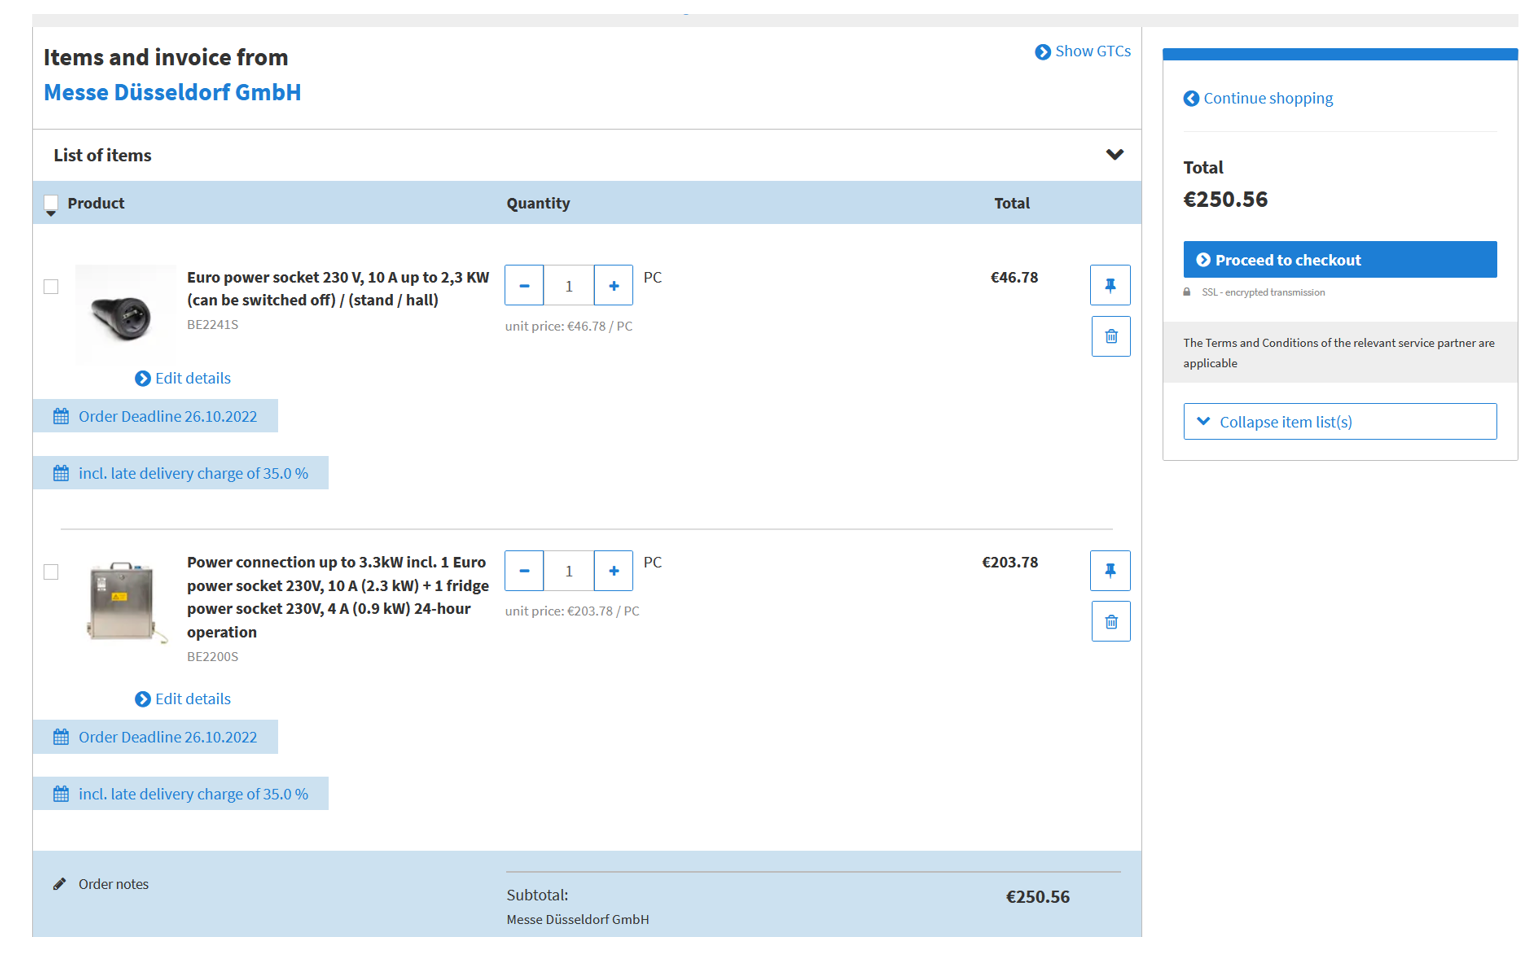This screenshot has width=1537, height=956.
Task: Click late delivery charge tag under Power connection
Action: click(x=180, y=794)
